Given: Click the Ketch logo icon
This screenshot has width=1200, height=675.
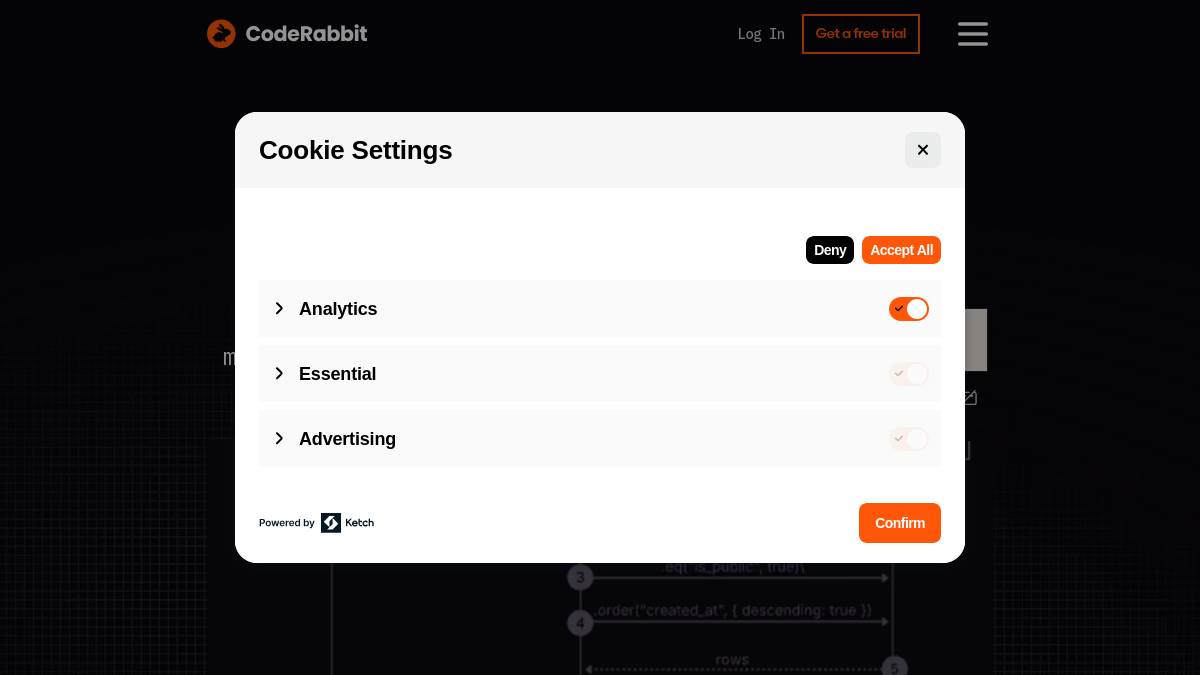Looking at the screenshot, I should pyautogui.click(x=330, y=523).
